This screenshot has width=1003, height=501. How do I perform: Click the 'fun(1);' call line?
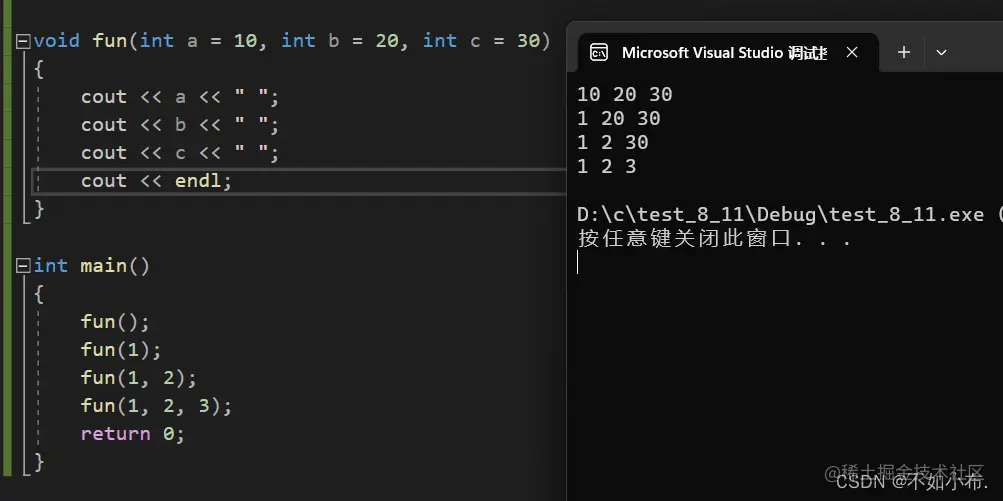coord(121,349)
